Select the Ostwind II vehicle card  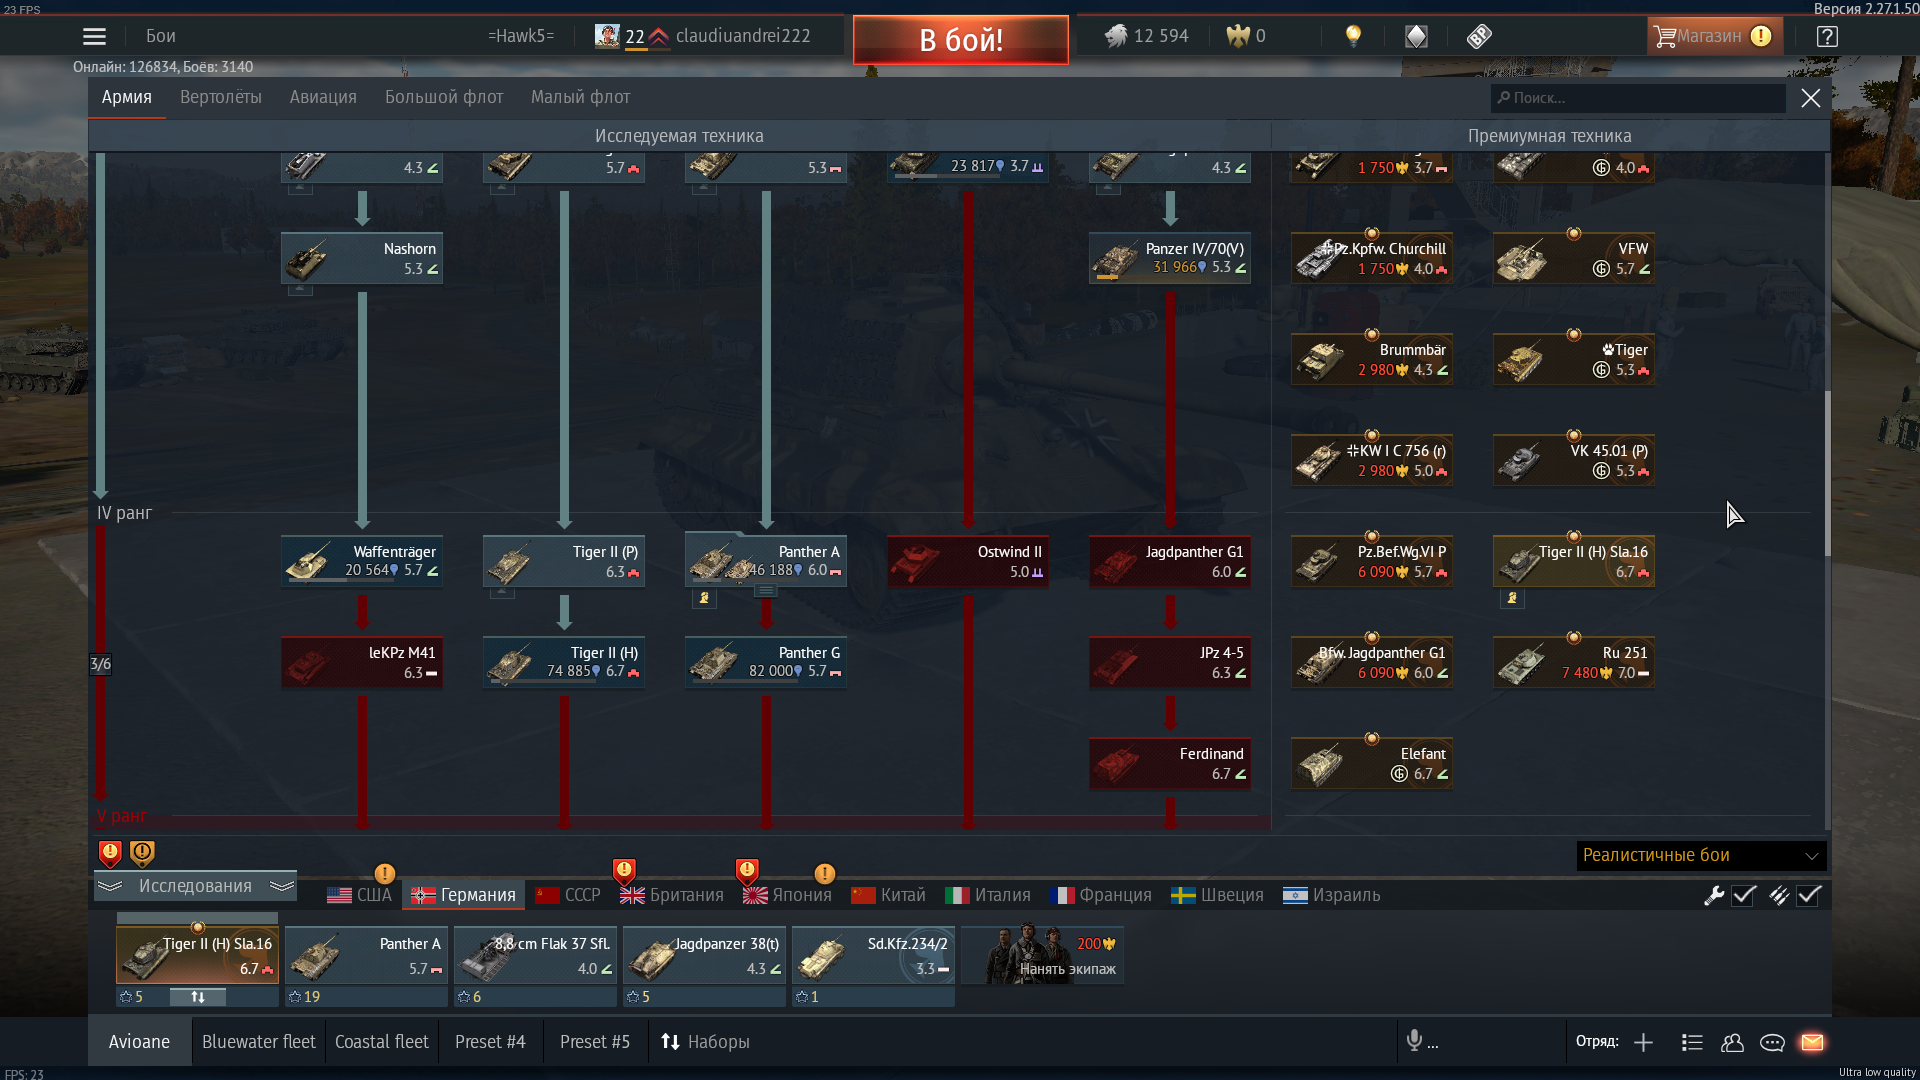click(968, 562)
